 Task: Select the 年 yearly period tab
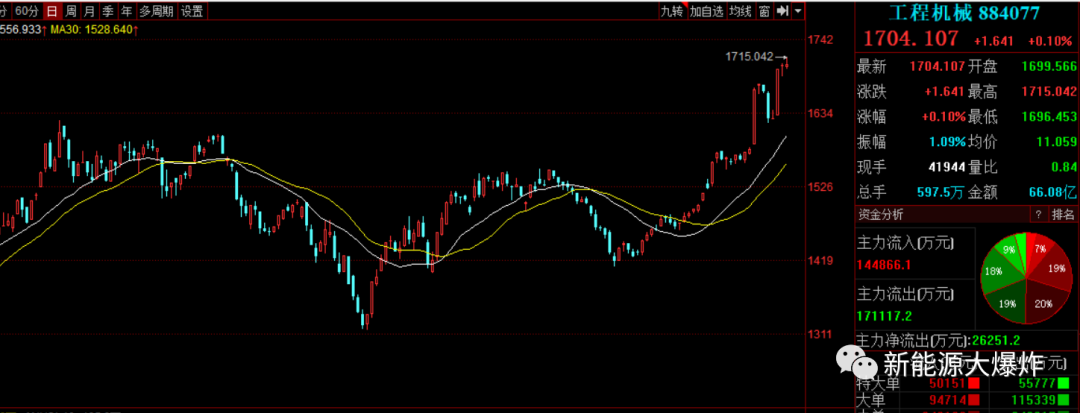coord(126,11)
